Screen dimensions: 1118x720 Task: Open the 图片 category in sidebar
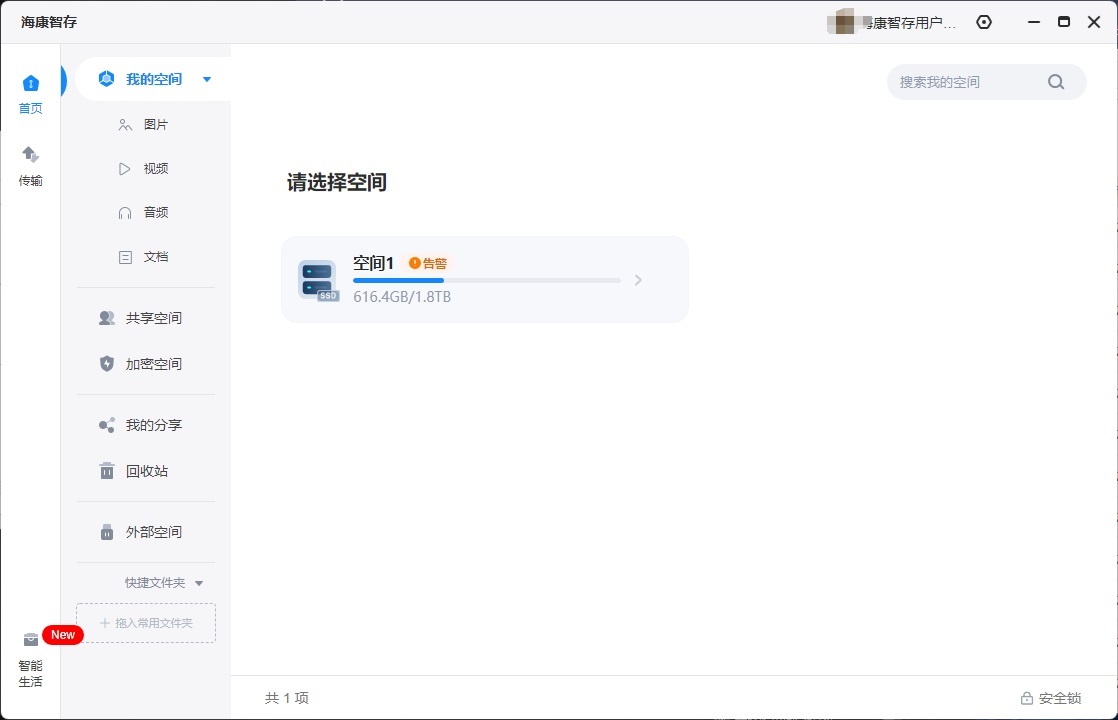pos(155,124)
